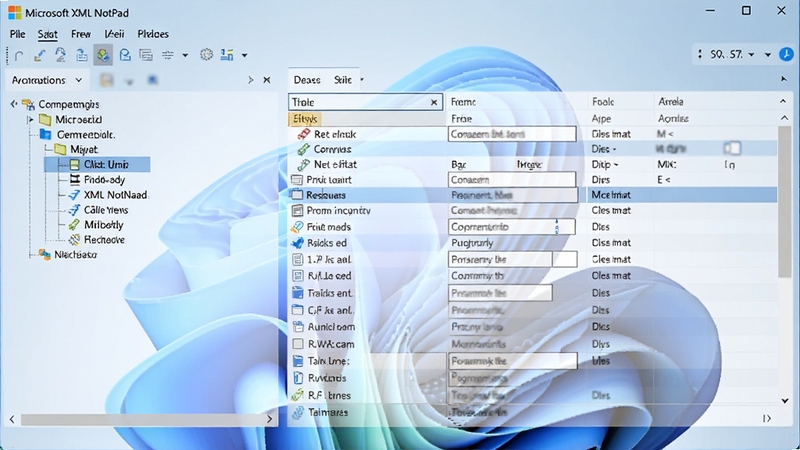Click the green icon beside R.F. Lmes
The image size is (800, 450).
tap(297, 395)
